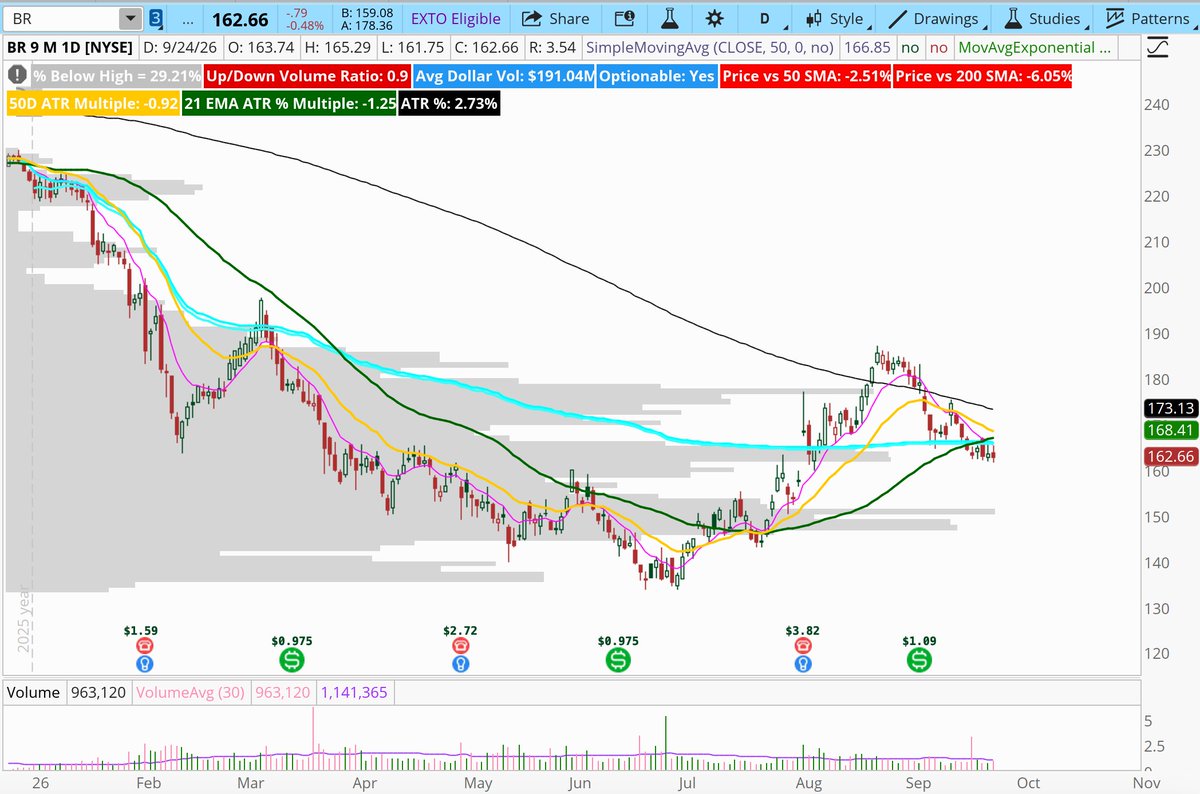Image resolution: width=1200 pixels, height=794 pixels.
Task: Click the 173.13 price bubble on the axis
Action: tap(1169, 409)
